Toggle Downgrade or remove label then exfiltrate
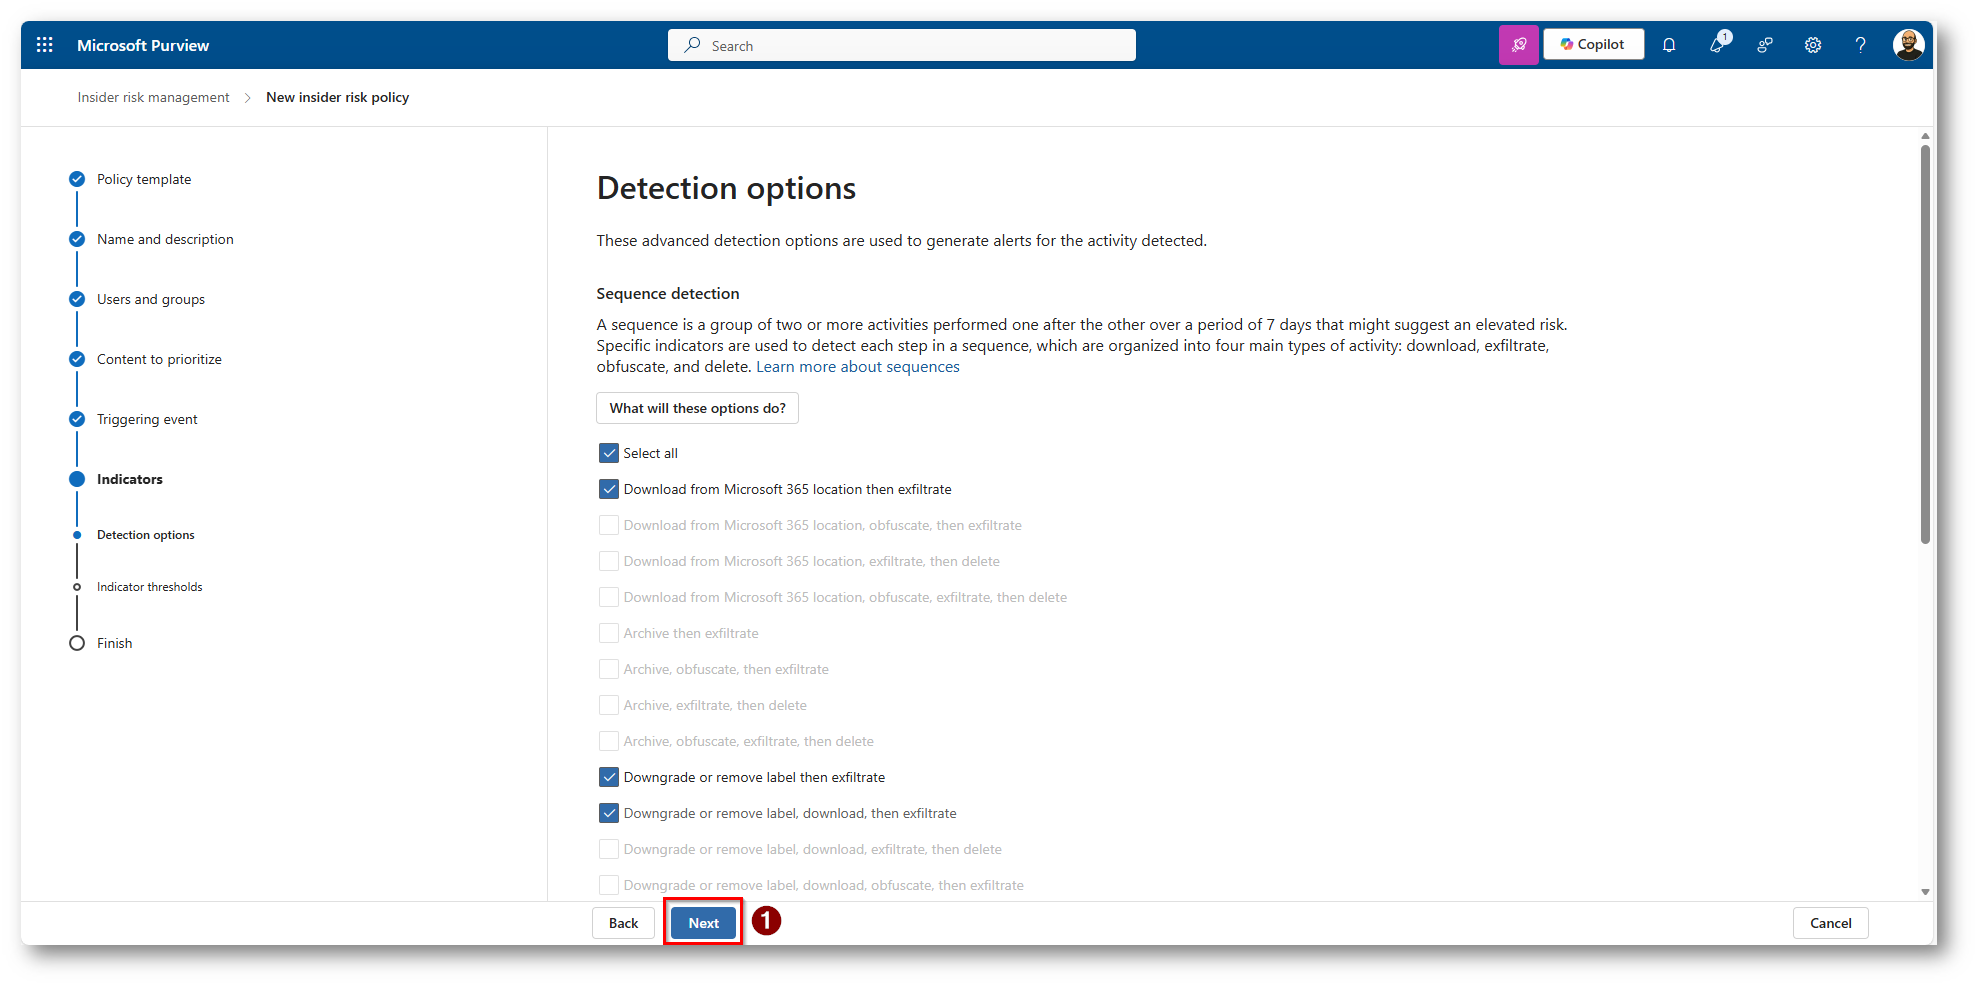Screen dimensions: 1979x987 [609, 777]
